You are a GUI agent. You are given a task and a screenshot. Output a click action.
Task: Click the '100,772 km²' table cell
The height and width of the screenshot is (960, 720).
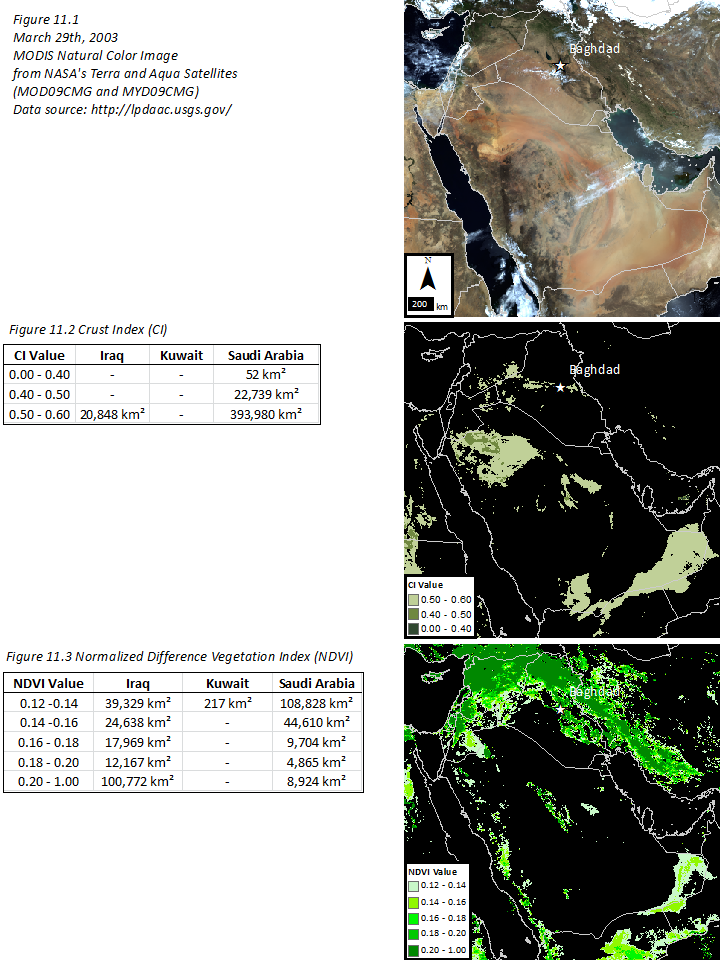[138, 781]
